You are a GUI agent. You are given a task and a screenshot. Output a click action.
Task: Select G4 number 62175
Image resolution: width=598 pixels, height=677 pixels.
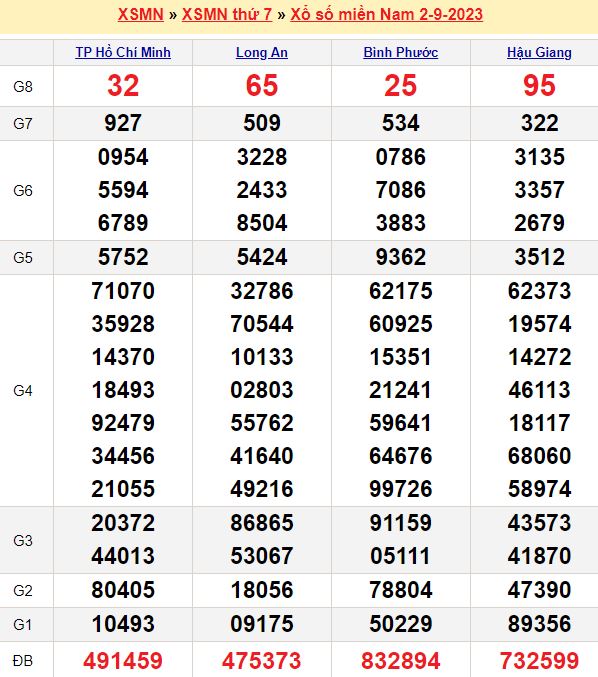(x=401, y=291)
